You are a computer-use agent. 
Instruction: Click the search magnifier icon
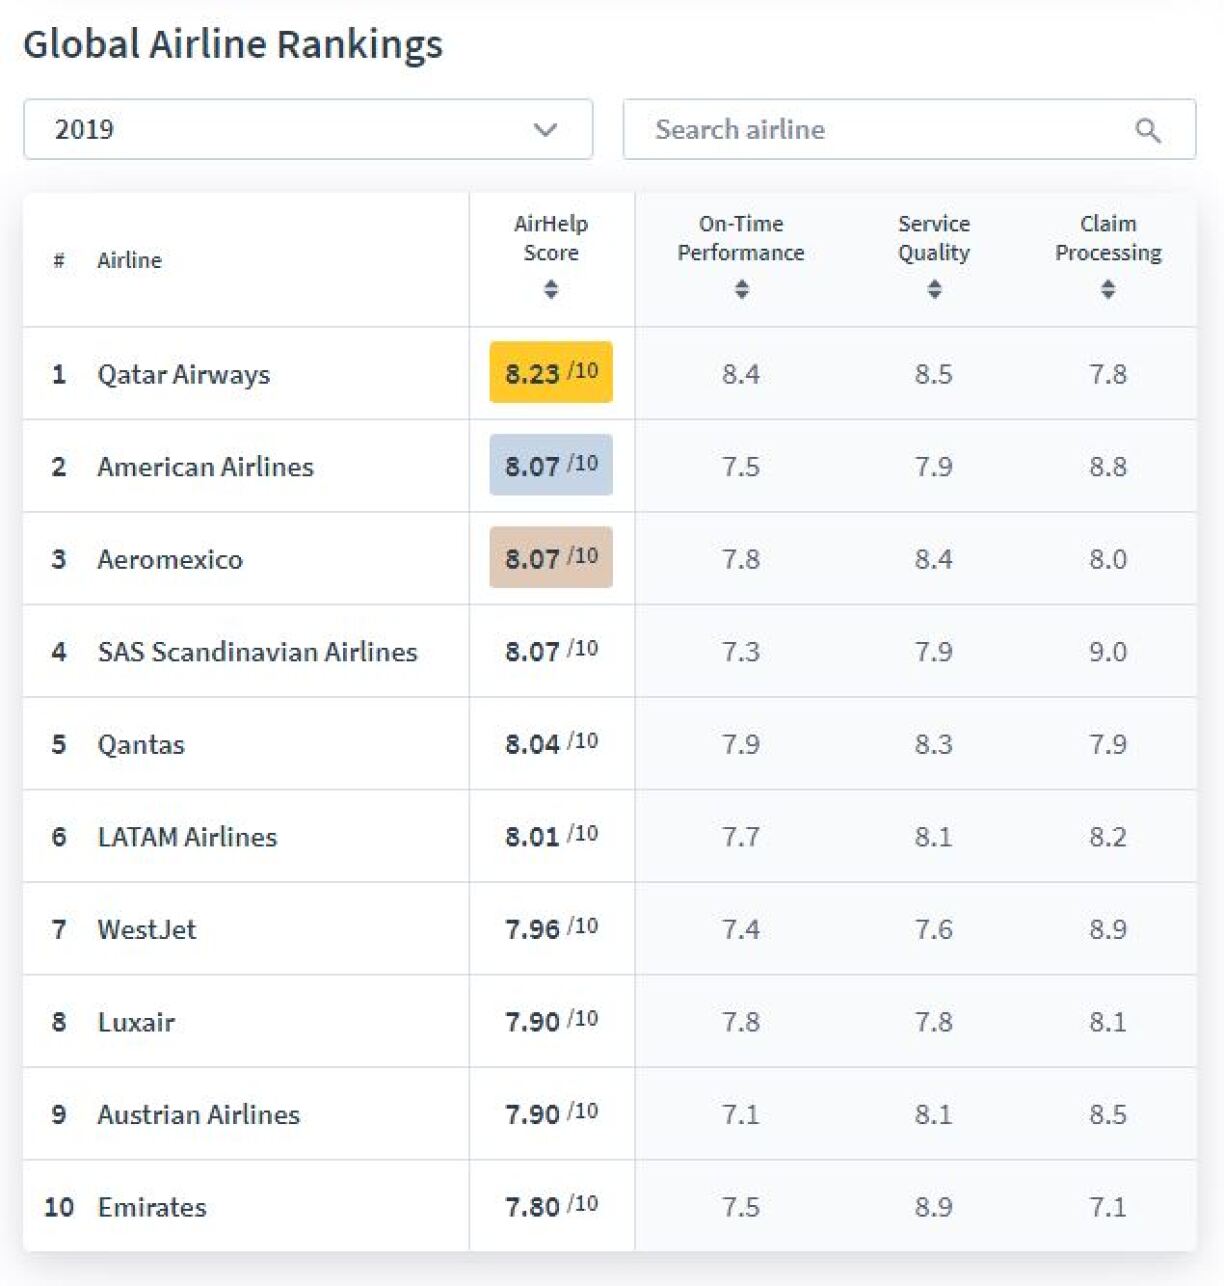pos(1148,130)
